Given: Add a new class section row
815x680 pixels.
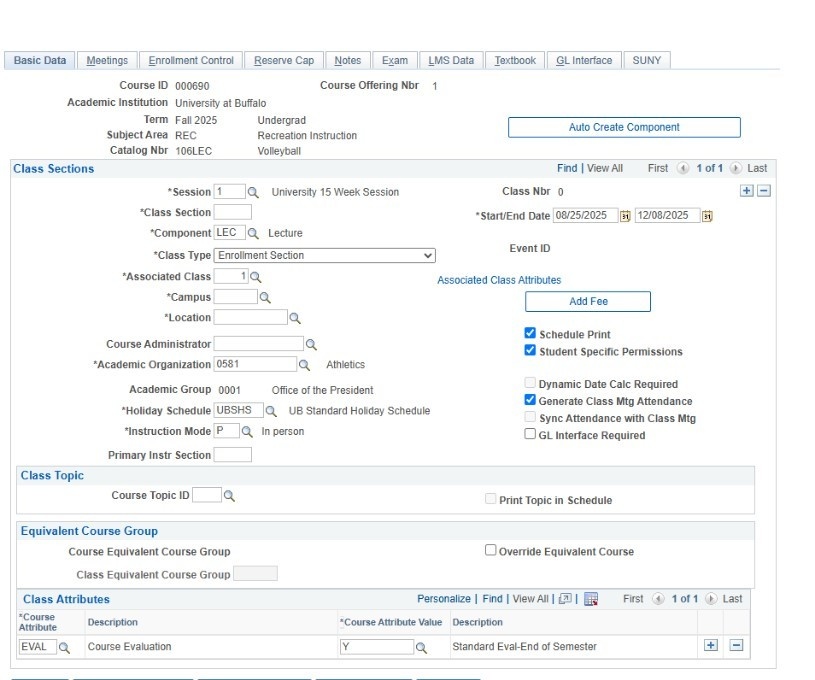Looking at the screenshot, I should 746,191.
